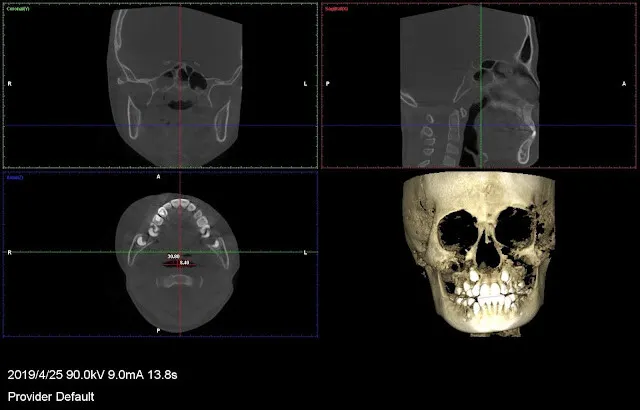Click the A orientation marker in sagittal view
The height and width of the screenshot is (410, 640).
[624, 84]
